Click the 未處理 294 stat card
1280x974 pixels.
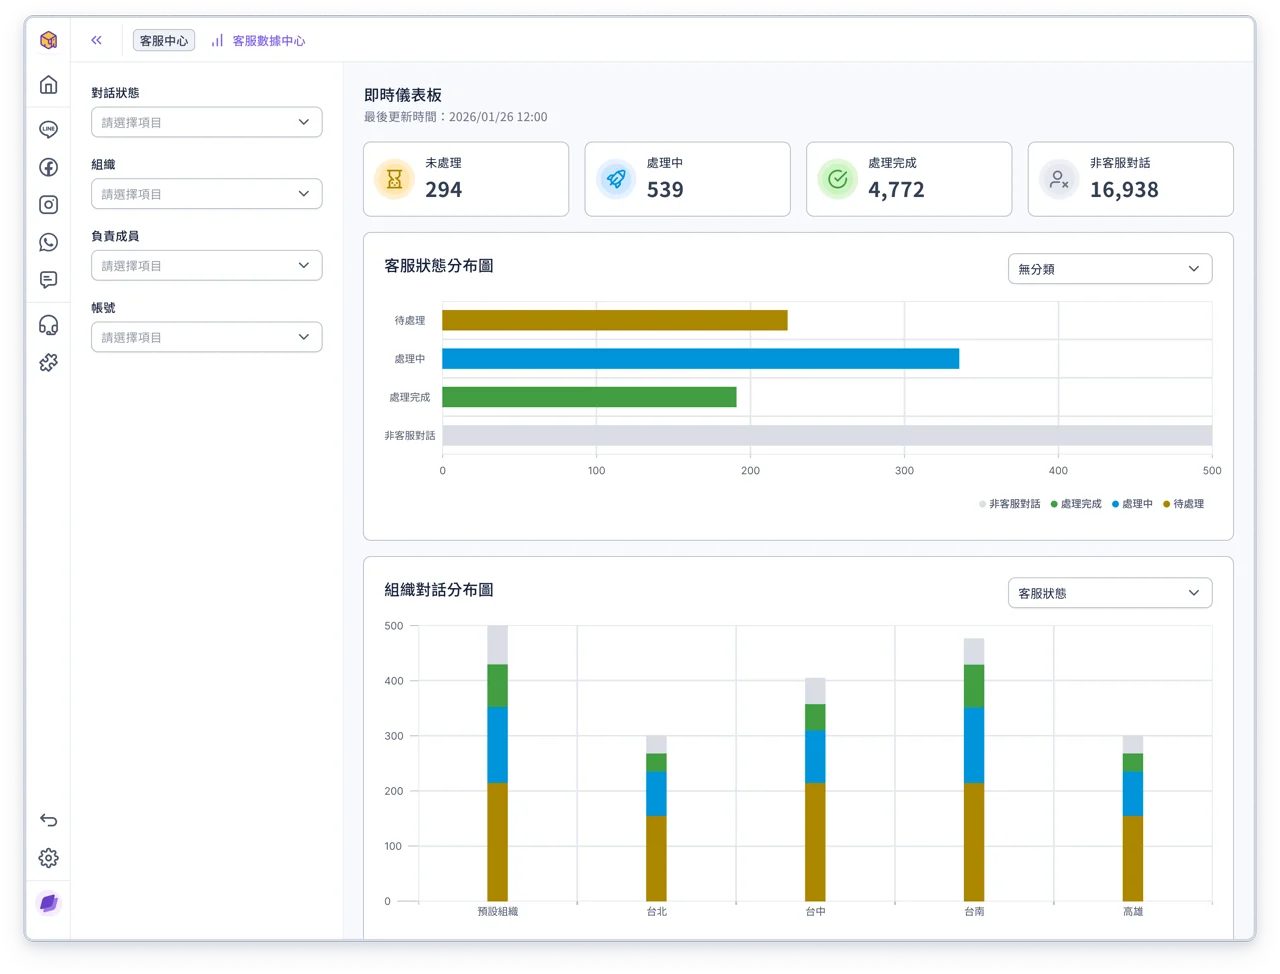(466, 179)
